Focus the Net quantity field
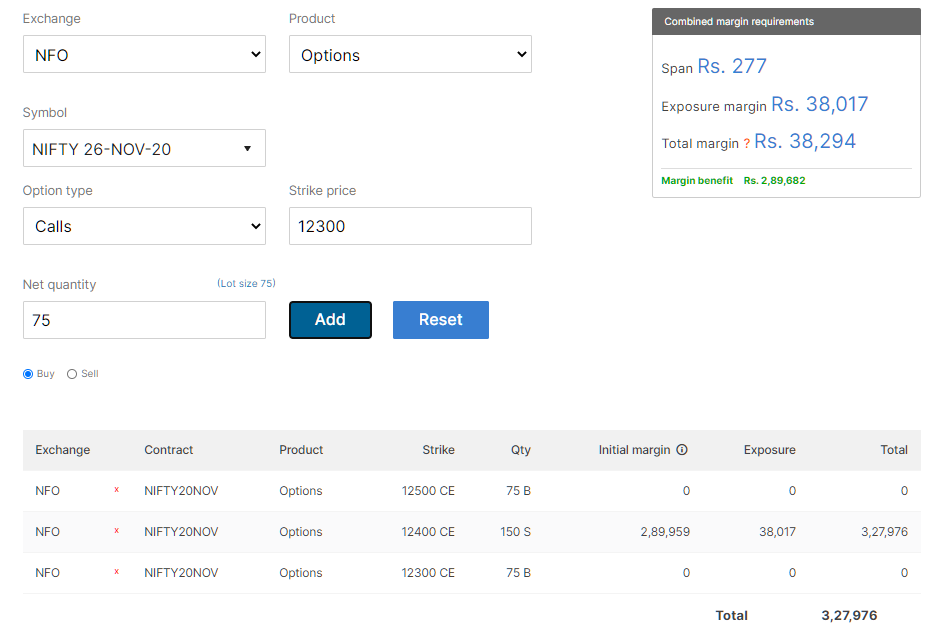The width and height of the screenshot is (940, 630). (x=144, y=320)
